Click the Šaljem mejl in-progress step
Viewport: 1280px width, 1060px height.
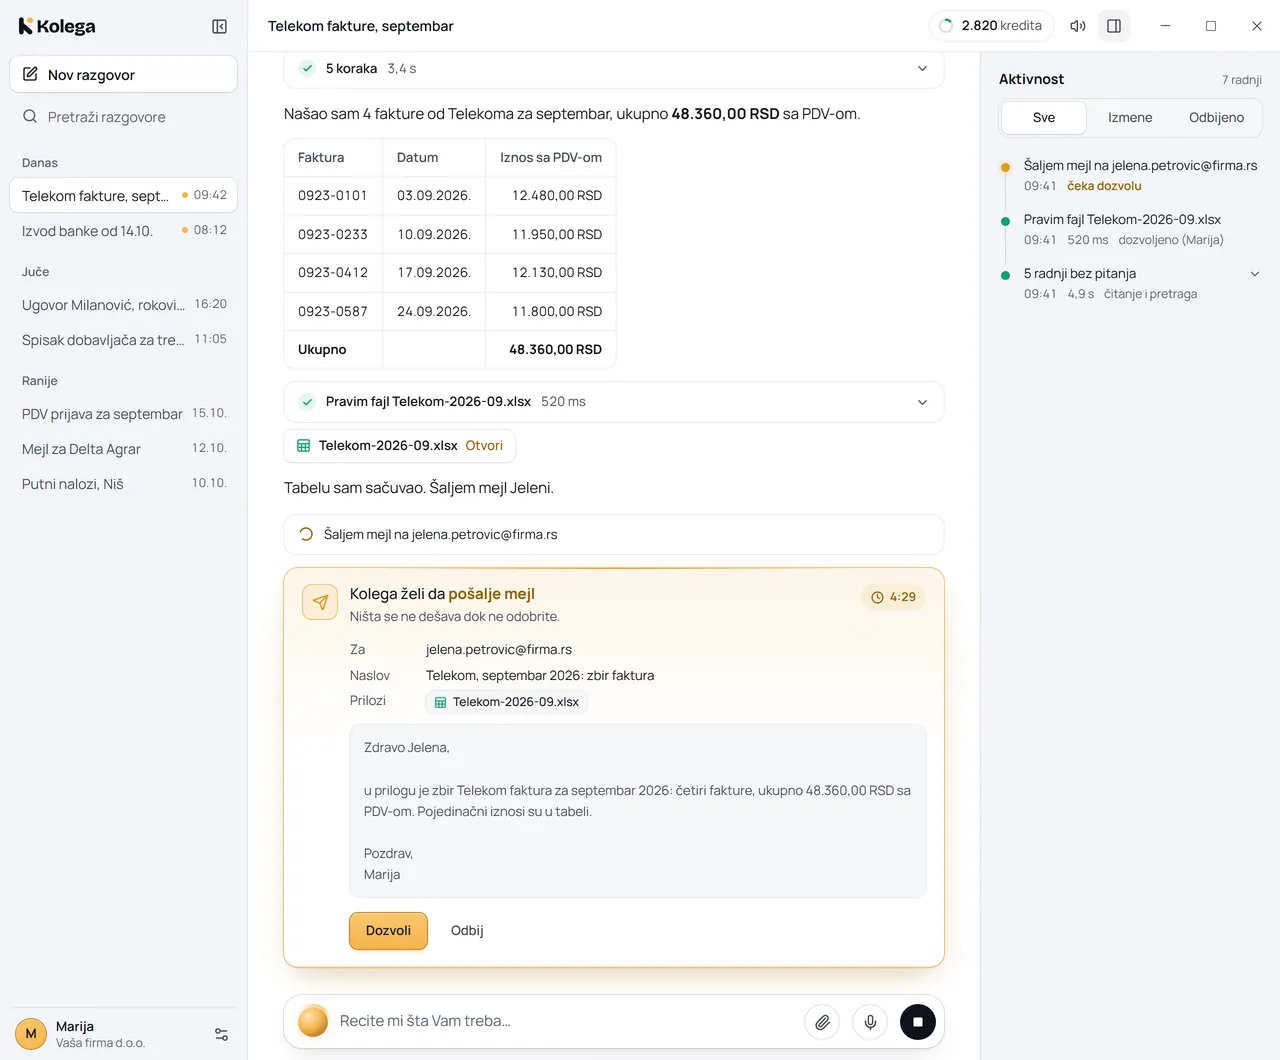(614, 535)
